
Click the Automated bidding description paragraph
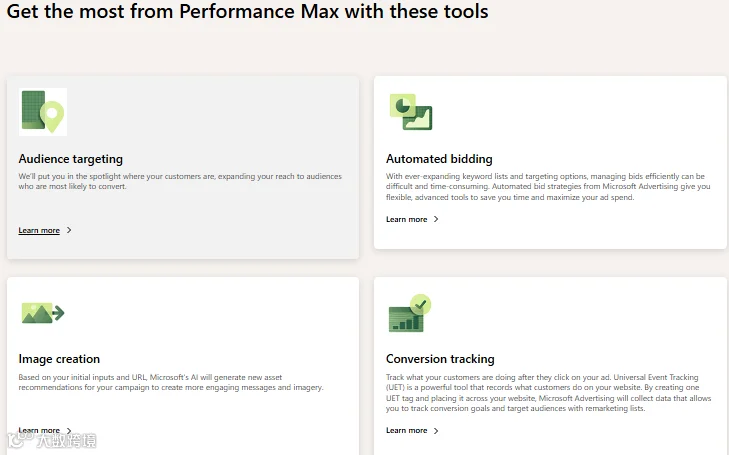[x=548, y=187]
